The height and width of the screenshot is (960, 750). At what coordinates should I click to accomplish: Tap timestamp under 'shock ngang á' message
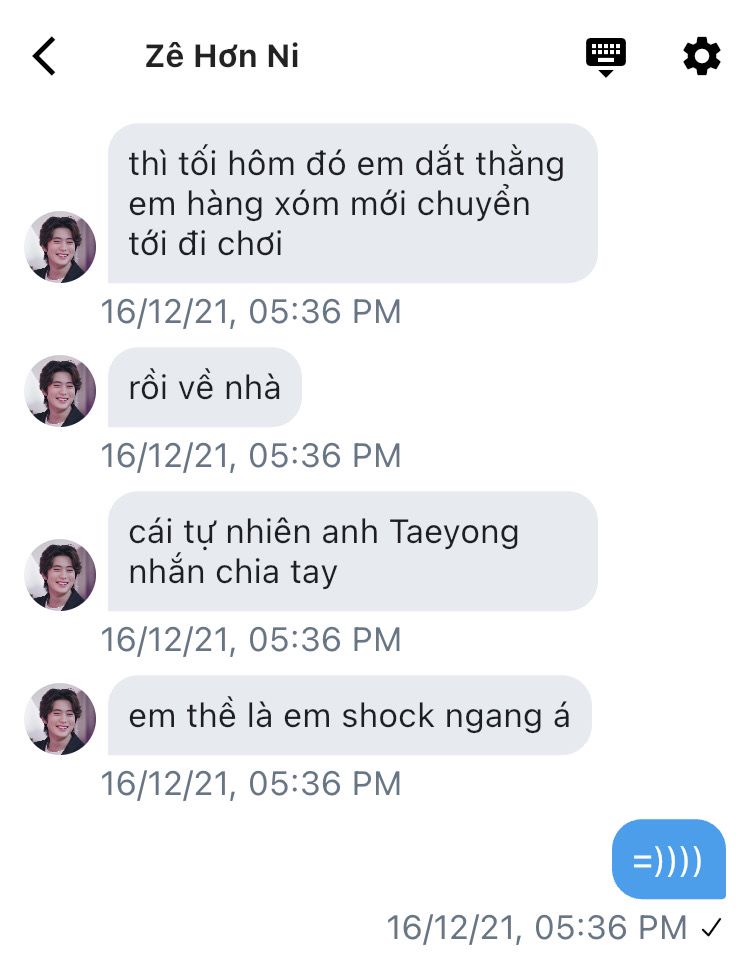251,784
